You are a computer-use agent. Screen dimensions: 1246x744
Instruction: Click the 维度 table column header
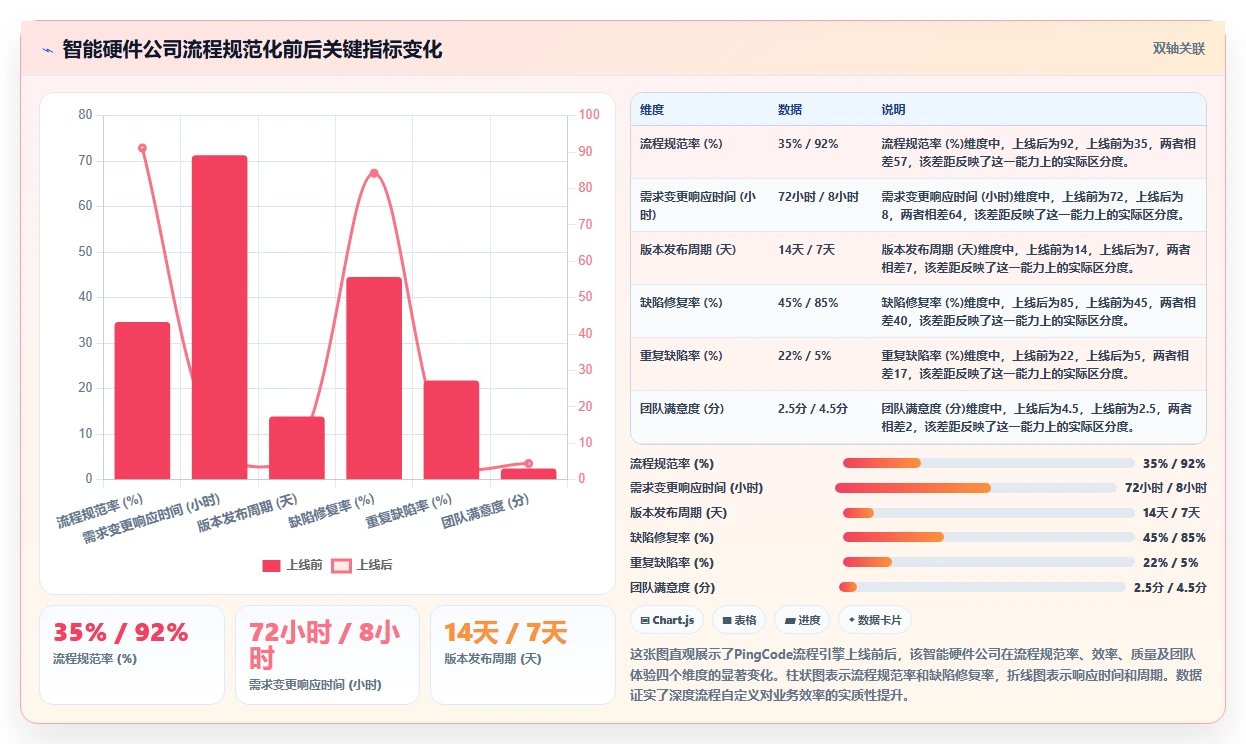652,109
